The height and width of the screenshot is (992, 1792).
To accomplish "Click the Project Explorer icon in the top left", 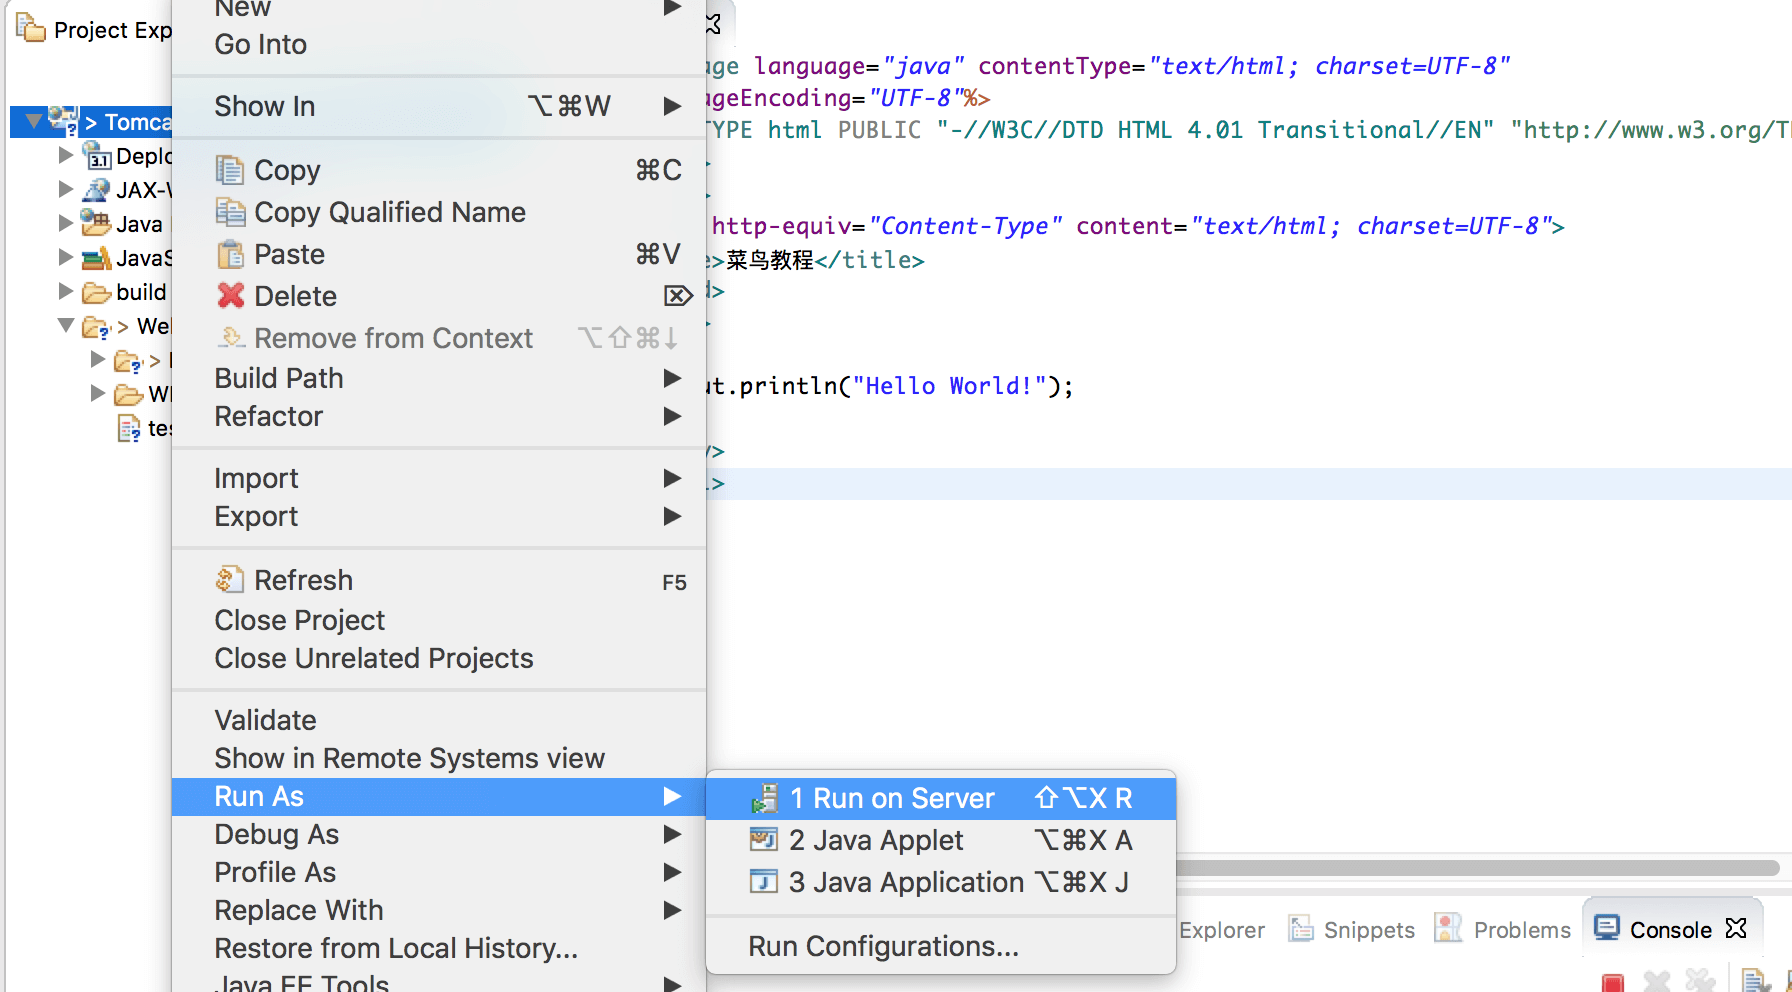I will [29, 28].
